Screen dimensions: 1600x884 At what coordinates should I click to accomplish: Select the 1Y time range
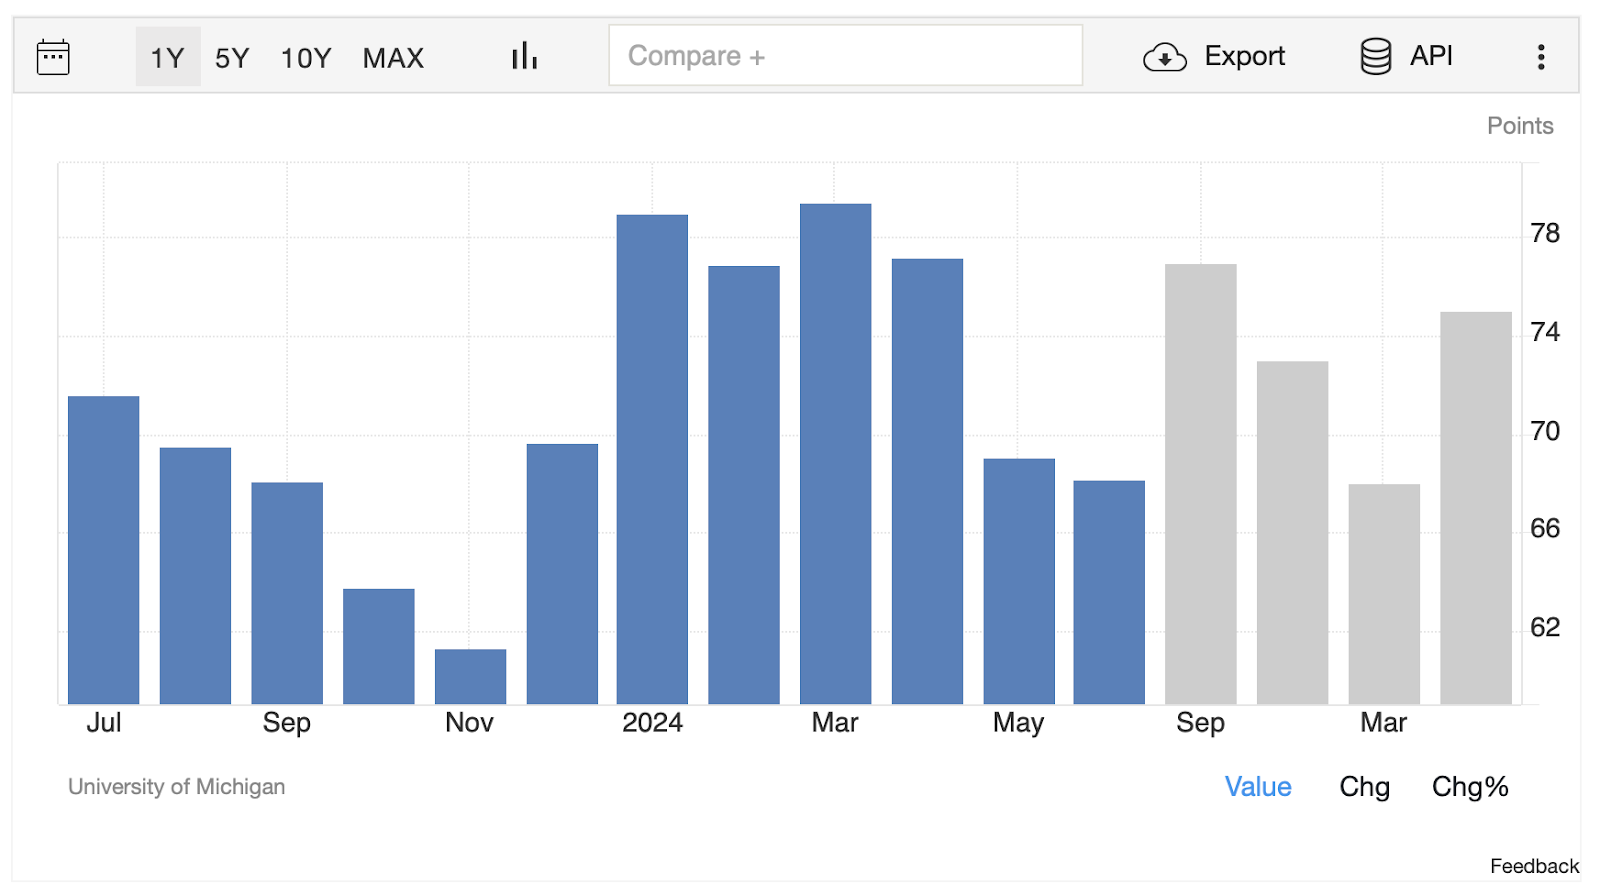tap(168, 57)
